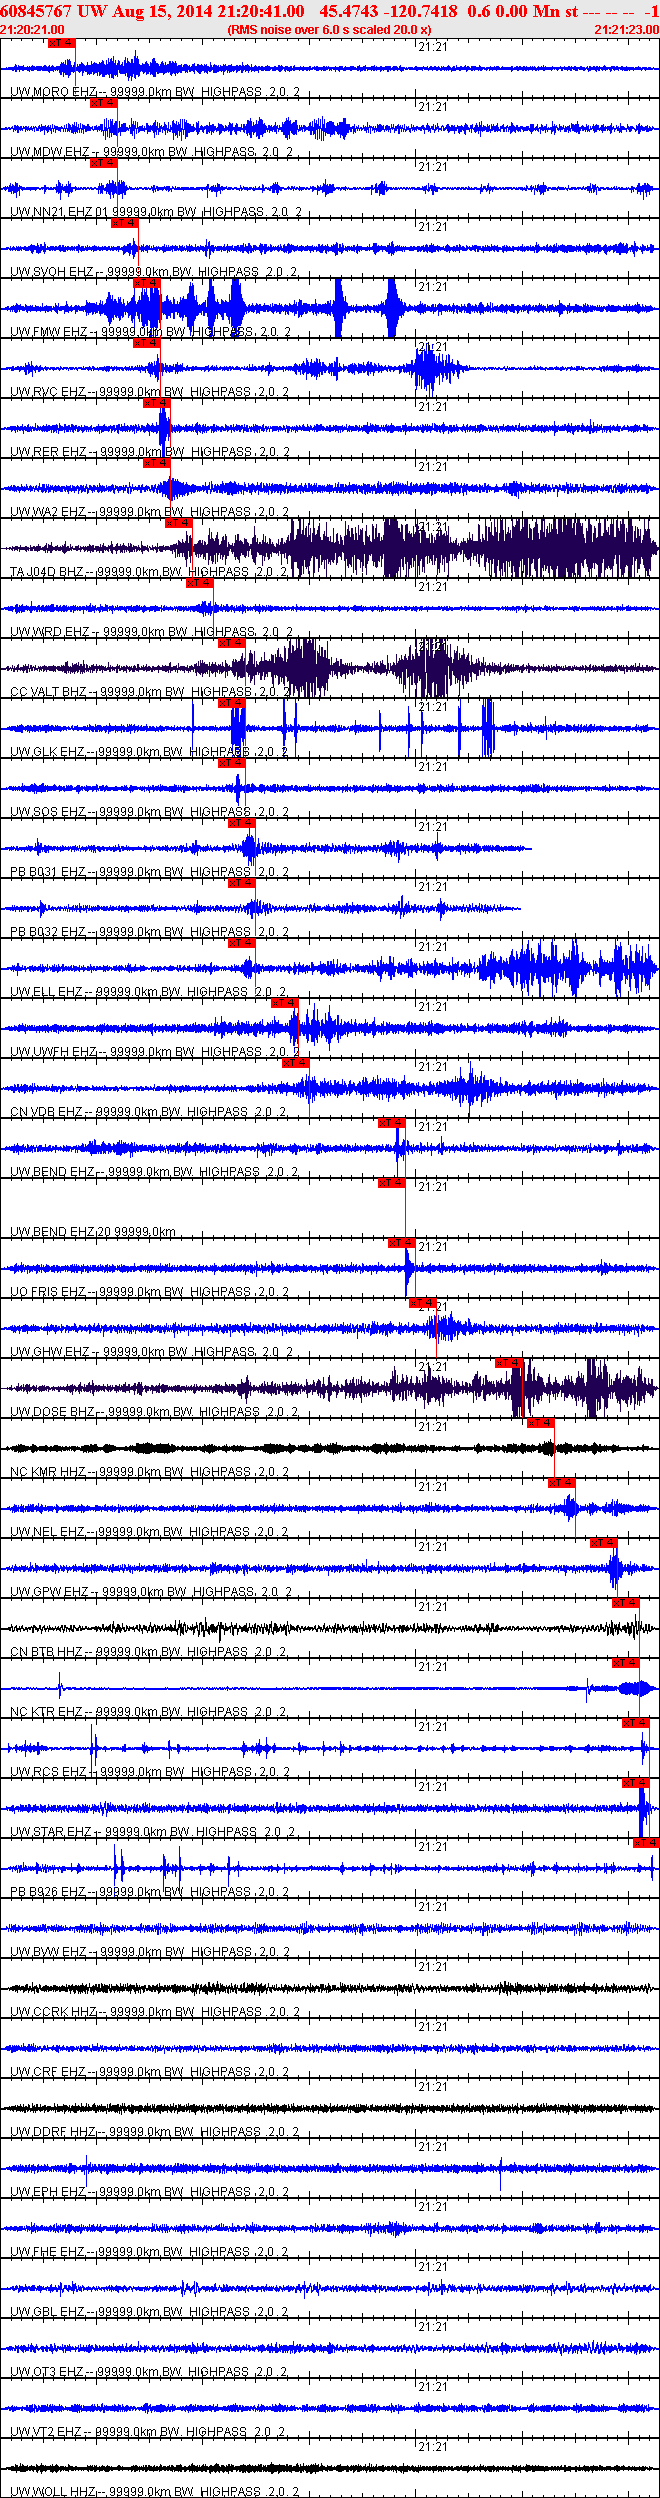660x2498 pixels.
Task: Click the UW EPH EHZ station label
Action: click(150, 2192)
